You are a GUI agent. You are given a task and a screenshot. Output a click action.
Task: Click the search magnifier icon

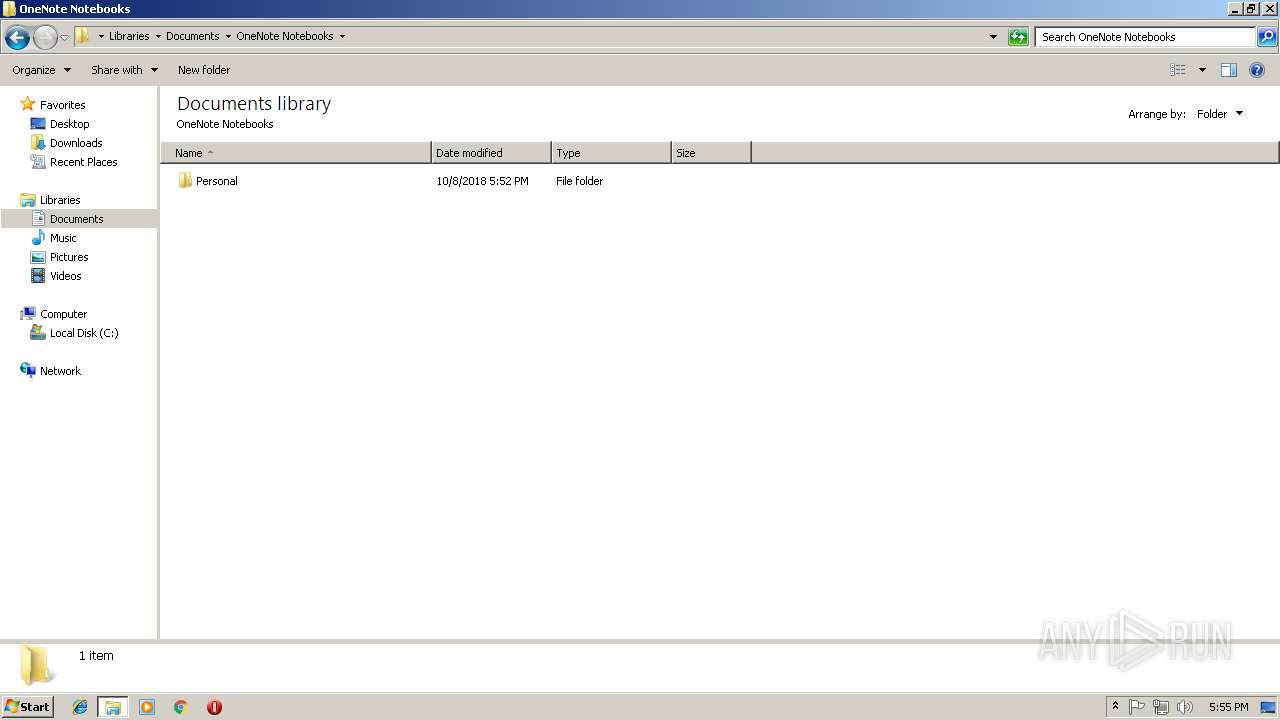tap(1267, 37)
